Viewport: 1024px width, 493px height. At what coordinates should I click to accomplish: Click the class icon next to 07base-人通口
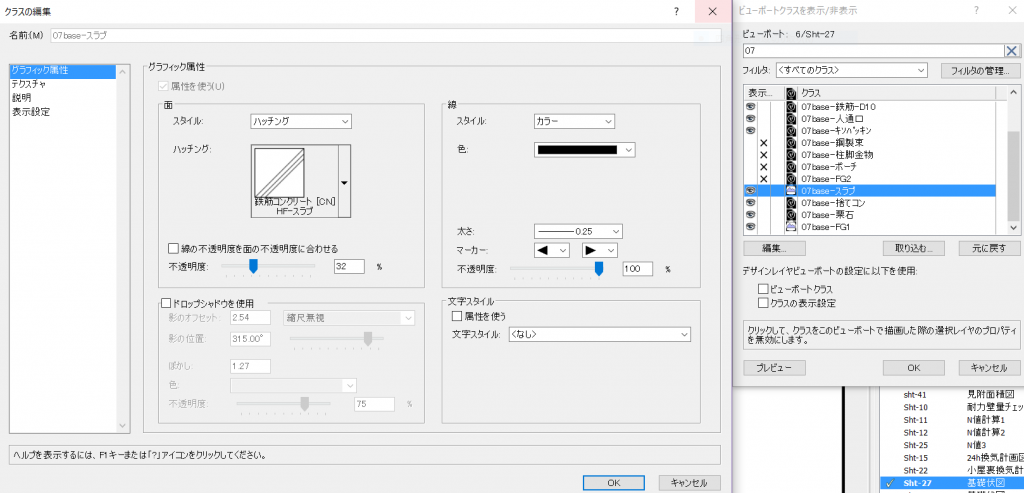pos(790,117)
